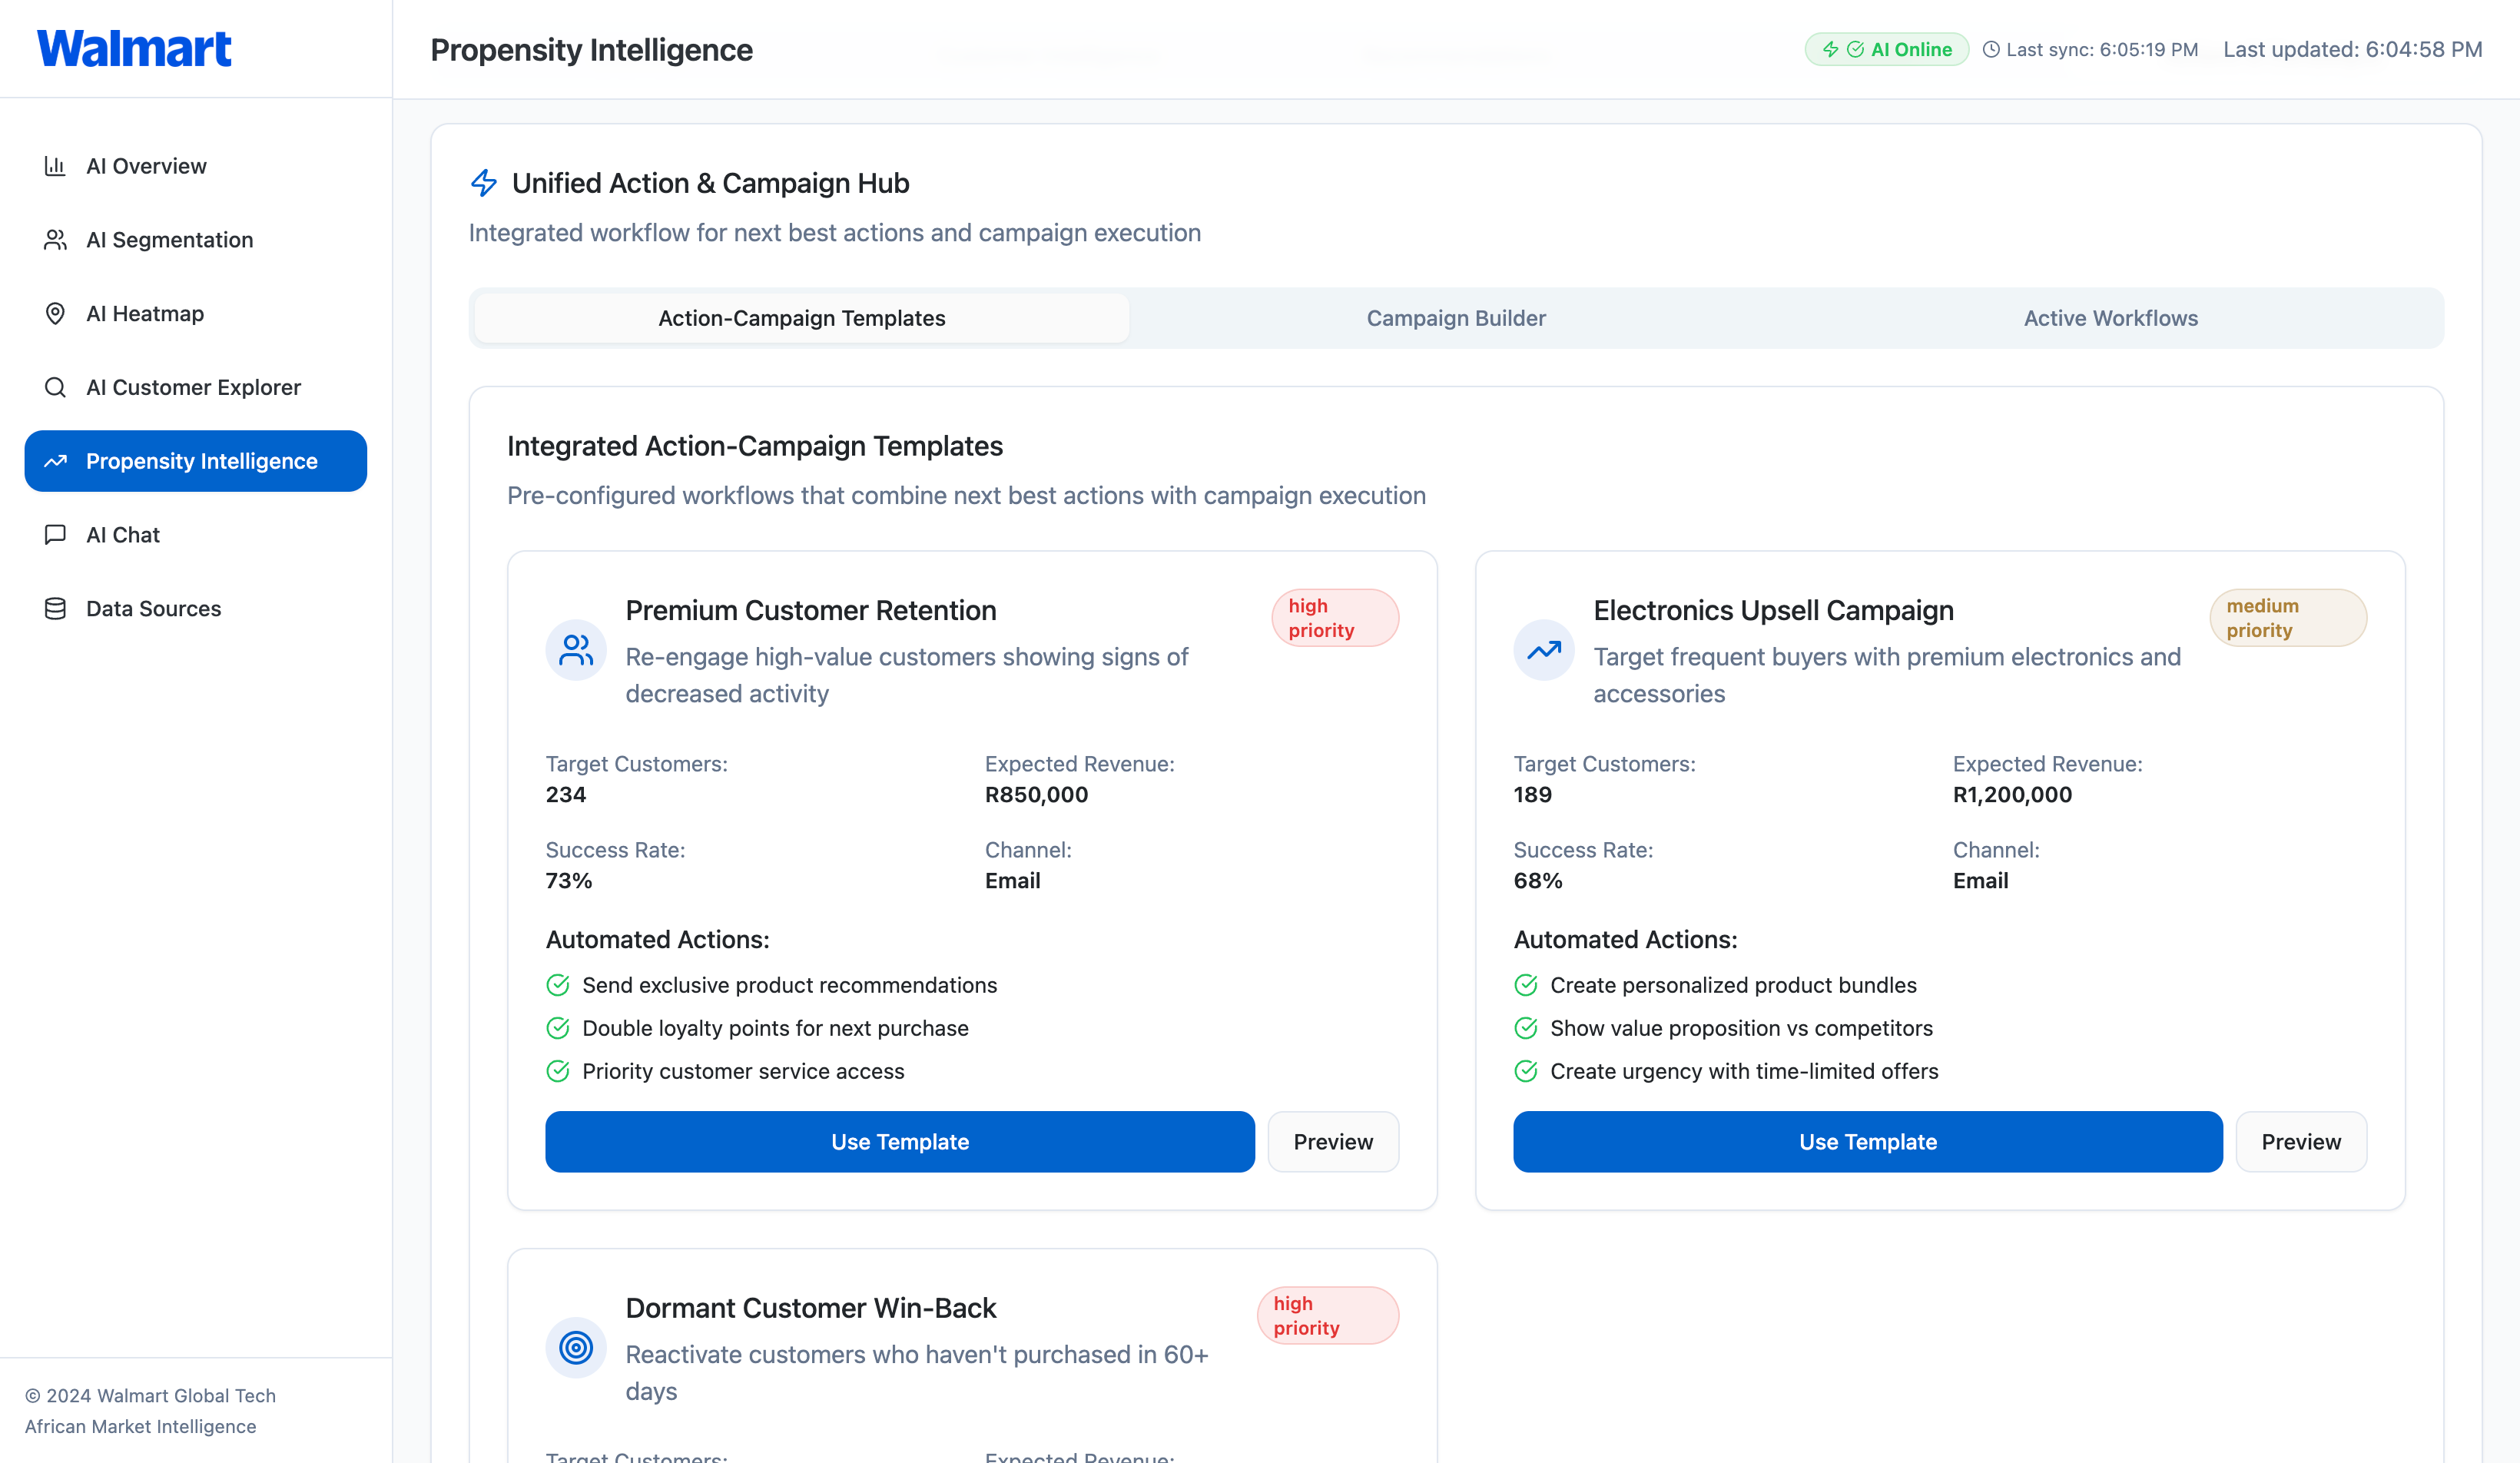Click Email channel value in Premium Customer Retention
This screenshot has height=1463, width=2520.
point(1012,881)
